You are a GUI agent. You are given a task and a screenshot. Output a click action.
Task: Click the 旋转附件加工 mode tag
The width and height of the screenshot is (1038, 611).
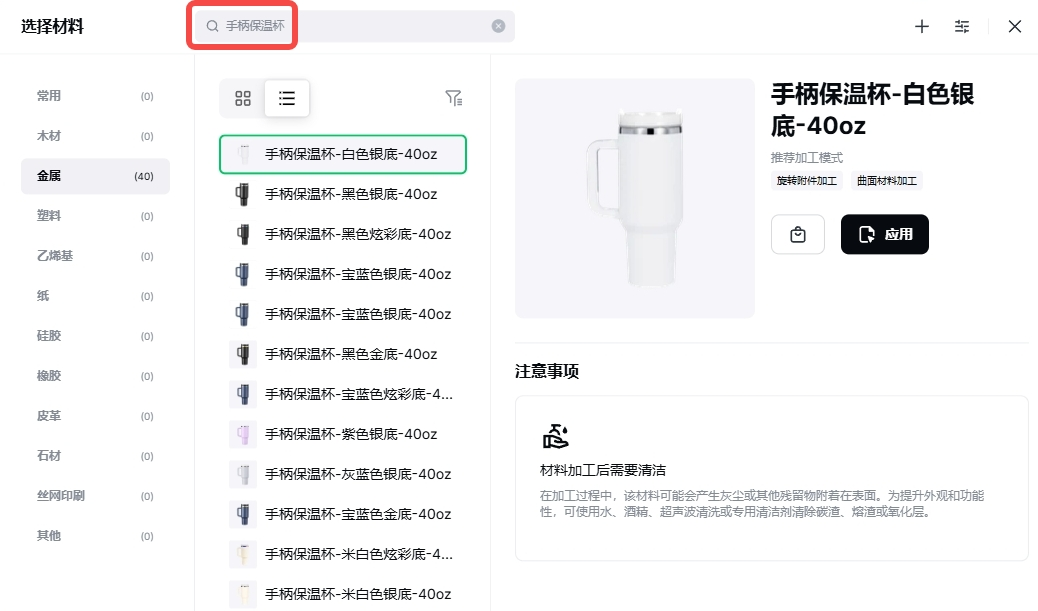[807, 181]
